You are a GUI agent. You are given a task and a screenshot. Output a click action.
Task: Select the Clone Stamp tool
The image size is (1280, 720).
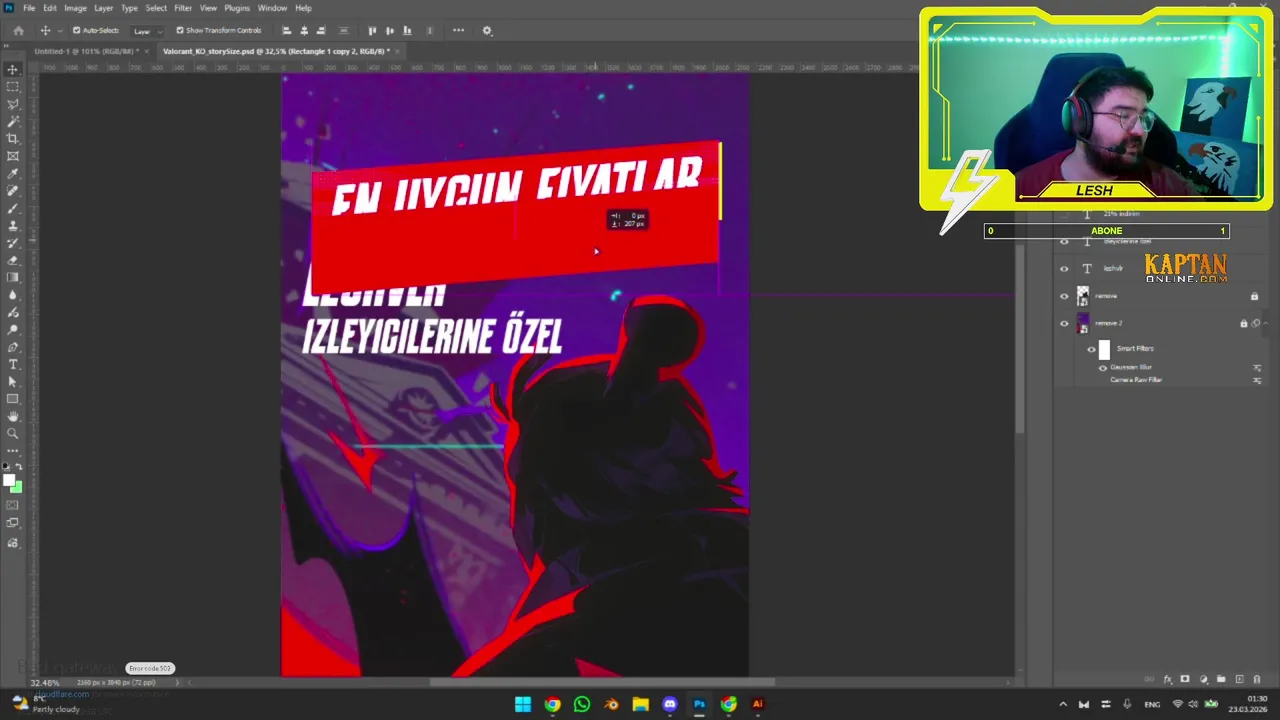pos(13,225)
